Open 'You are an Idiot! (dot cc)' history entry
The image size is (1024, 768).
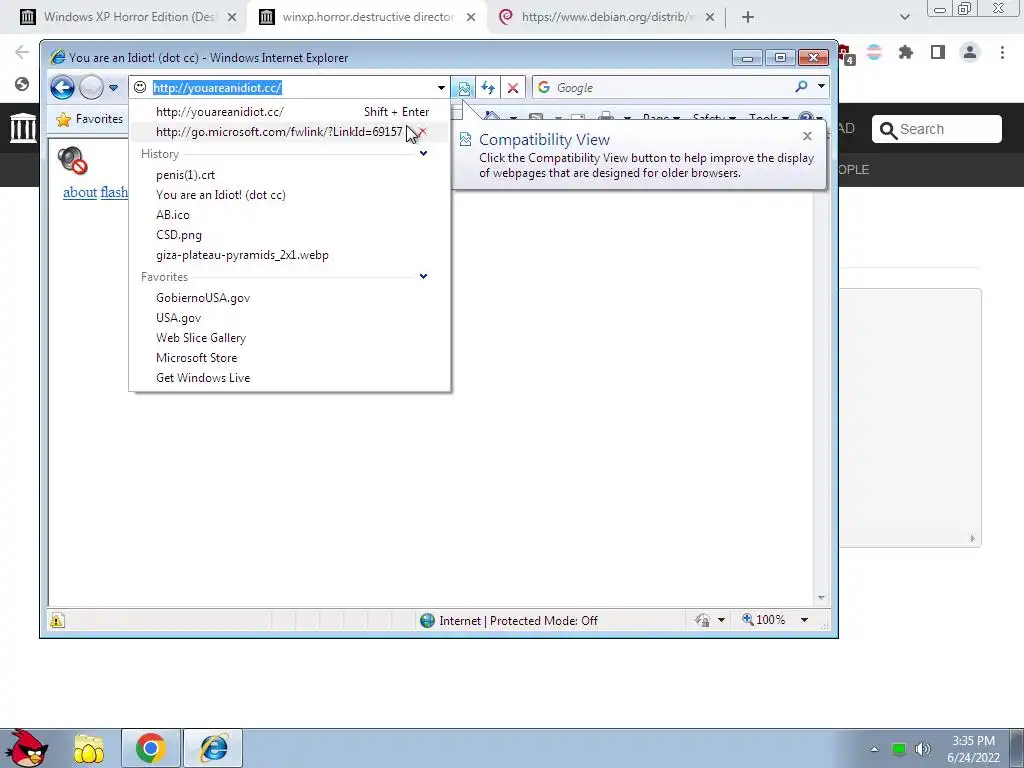221,195
